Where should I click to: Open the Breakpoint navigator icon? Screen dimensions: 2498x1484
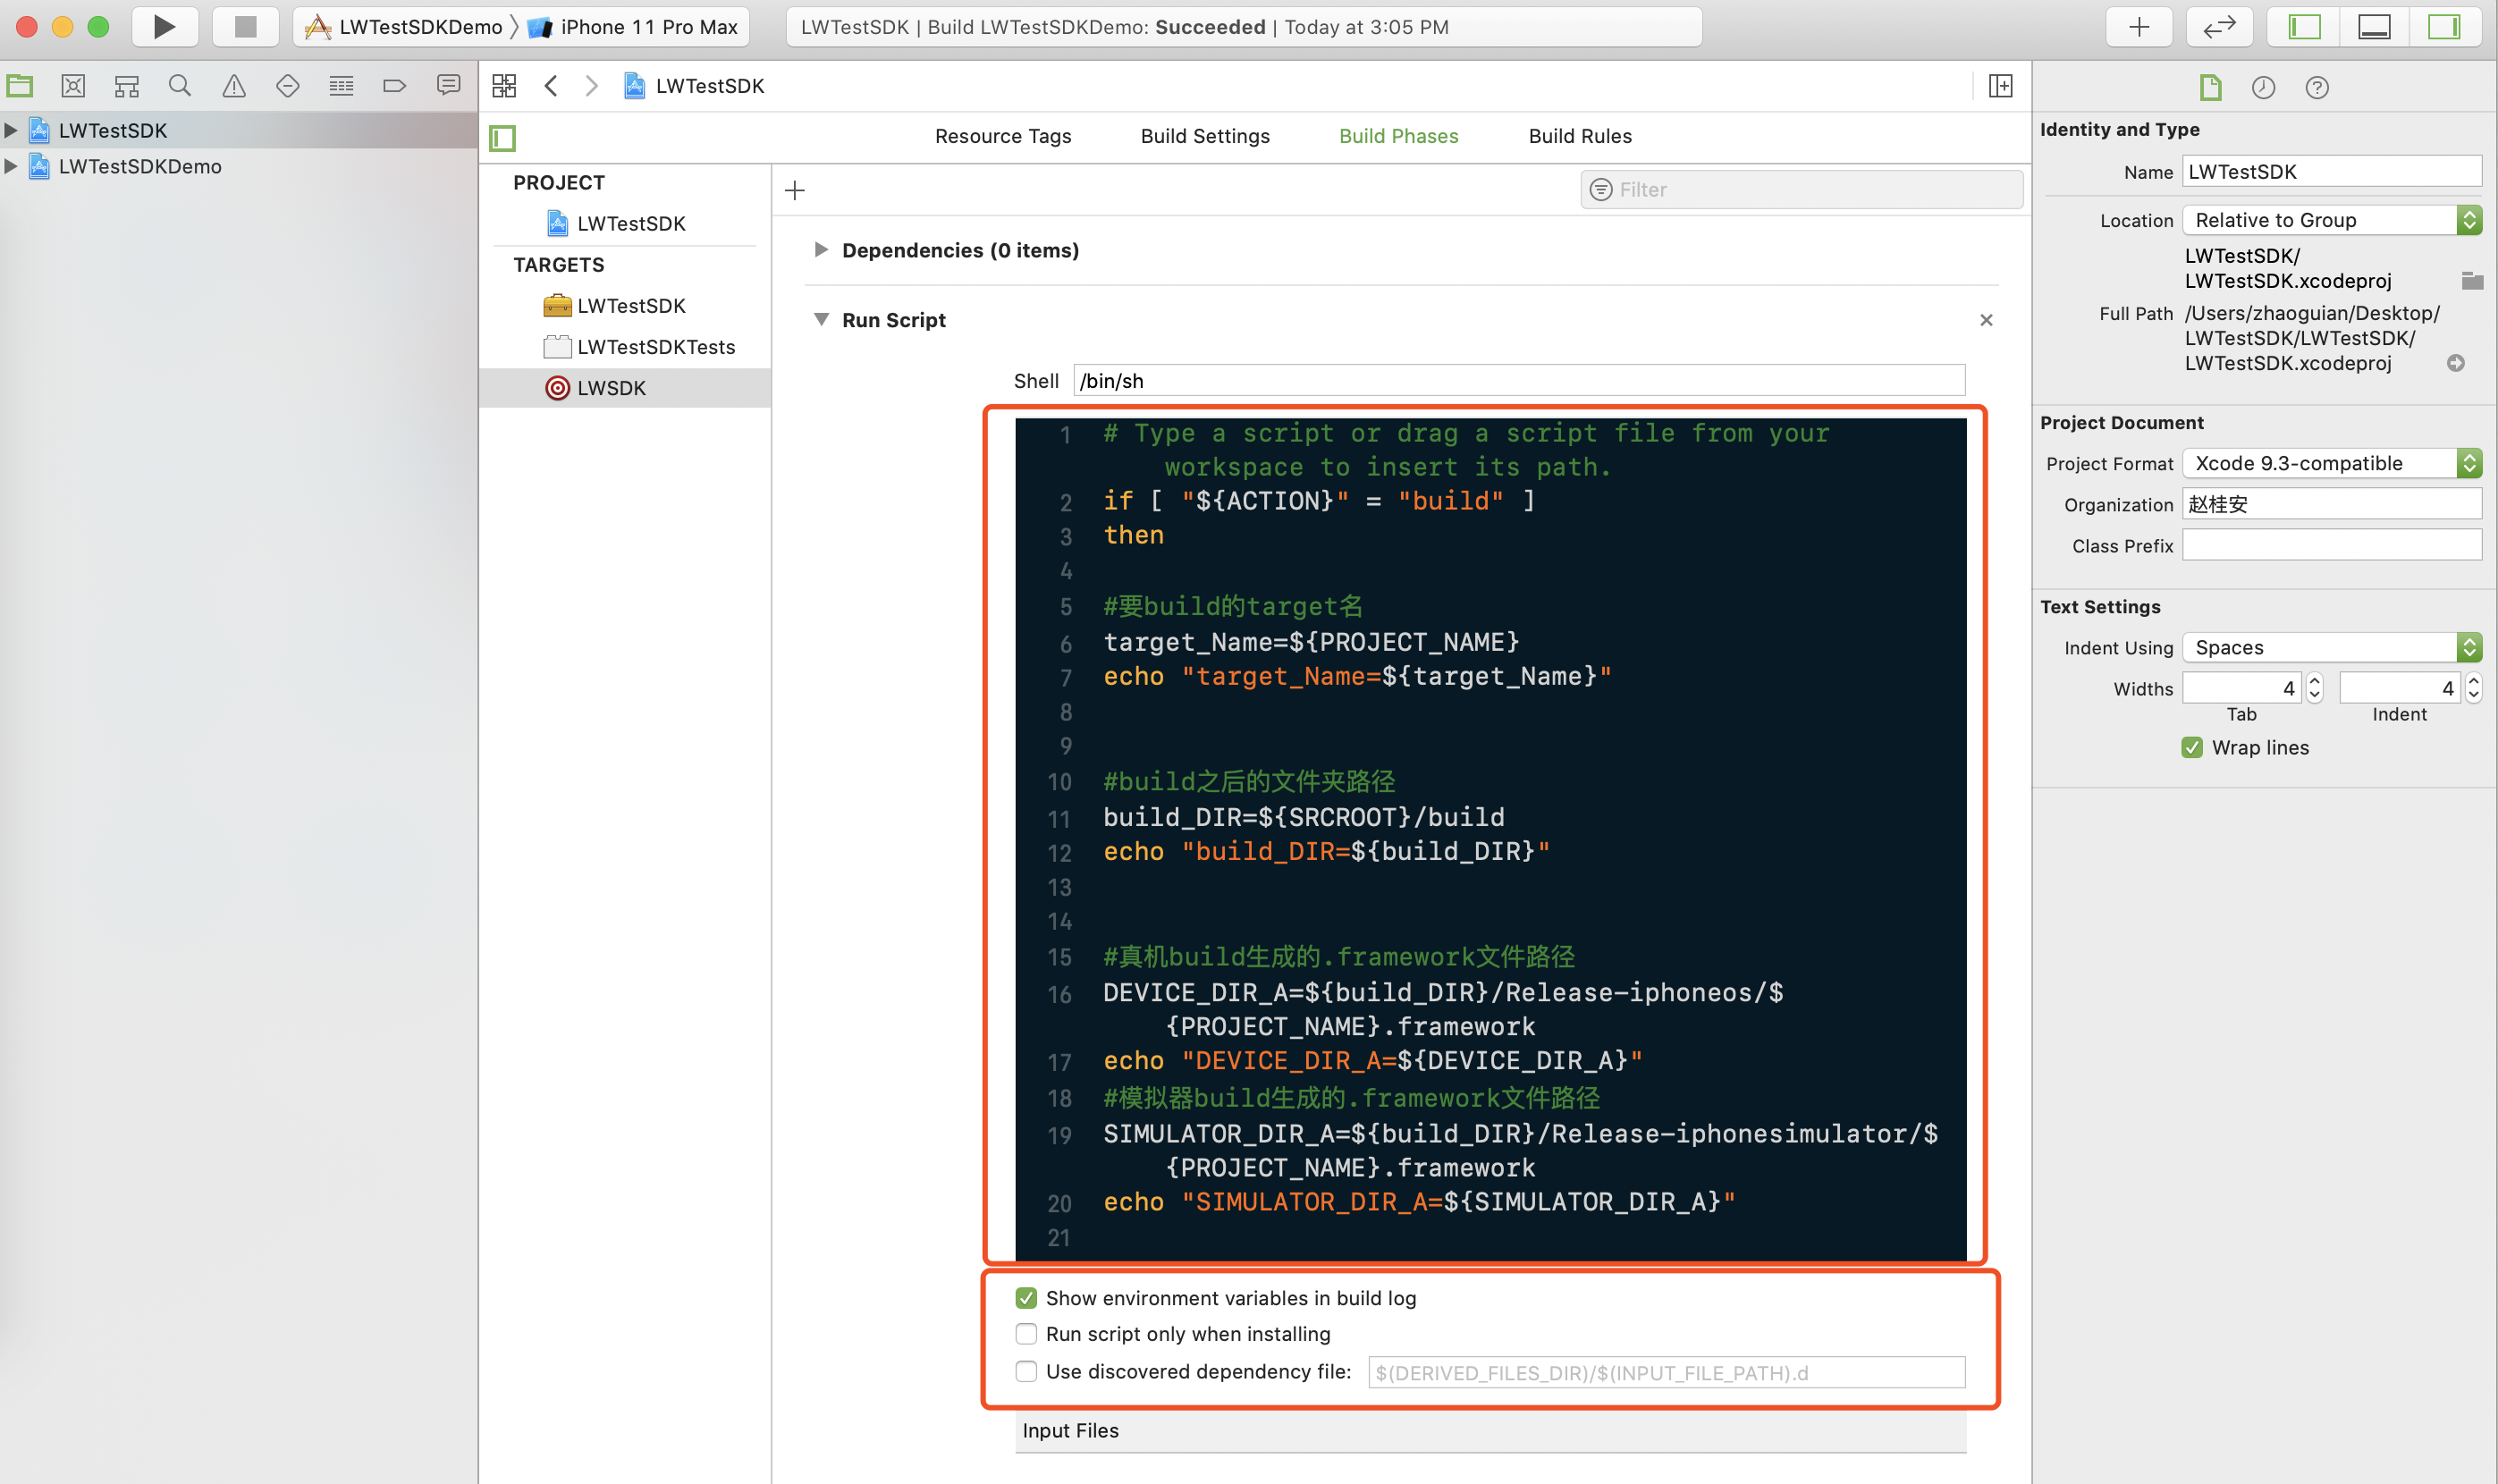click(395, 86)
